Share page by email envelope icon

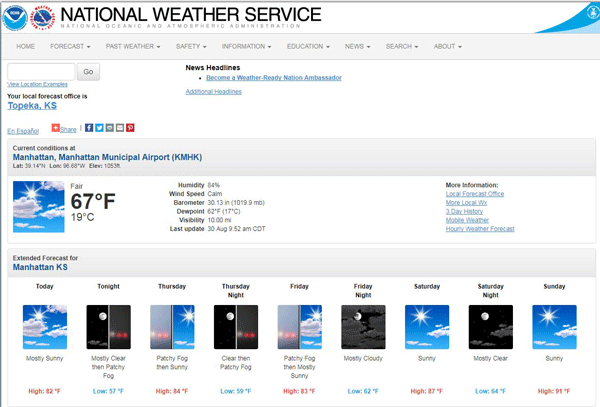point(120,128)
